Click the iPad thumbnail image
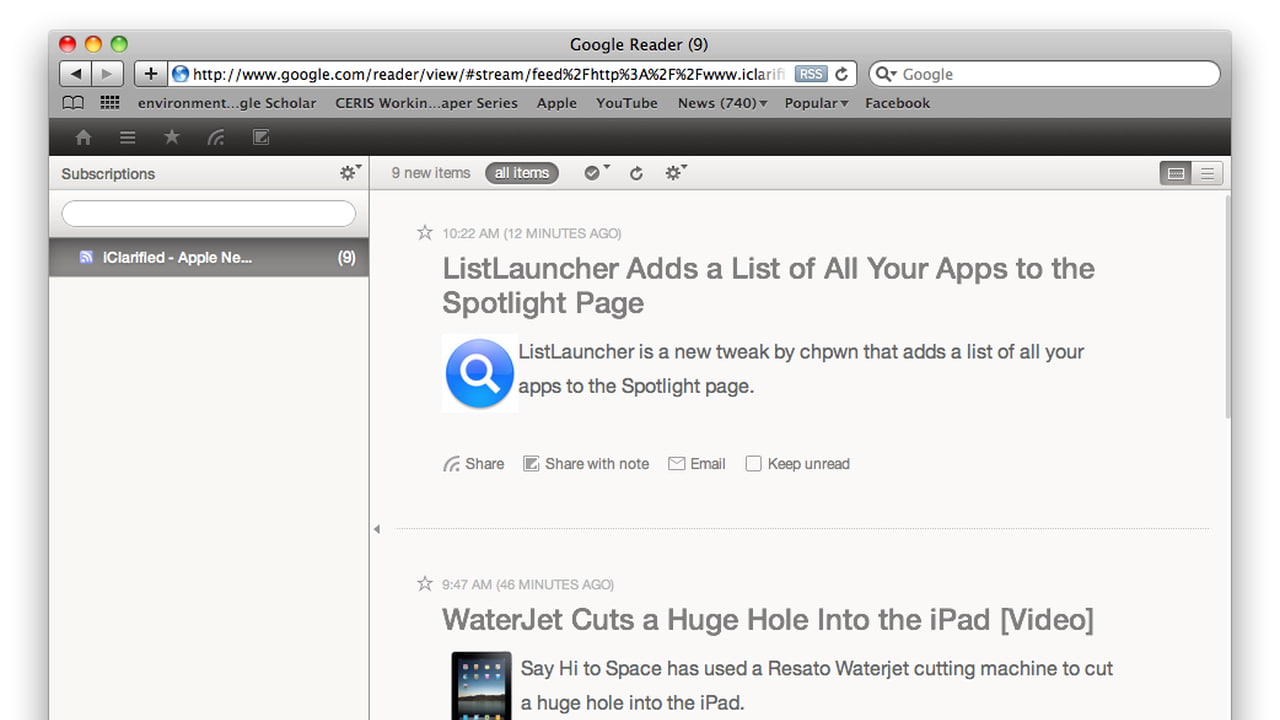This screenshot has height=720, width=1280. click(481, 686)
